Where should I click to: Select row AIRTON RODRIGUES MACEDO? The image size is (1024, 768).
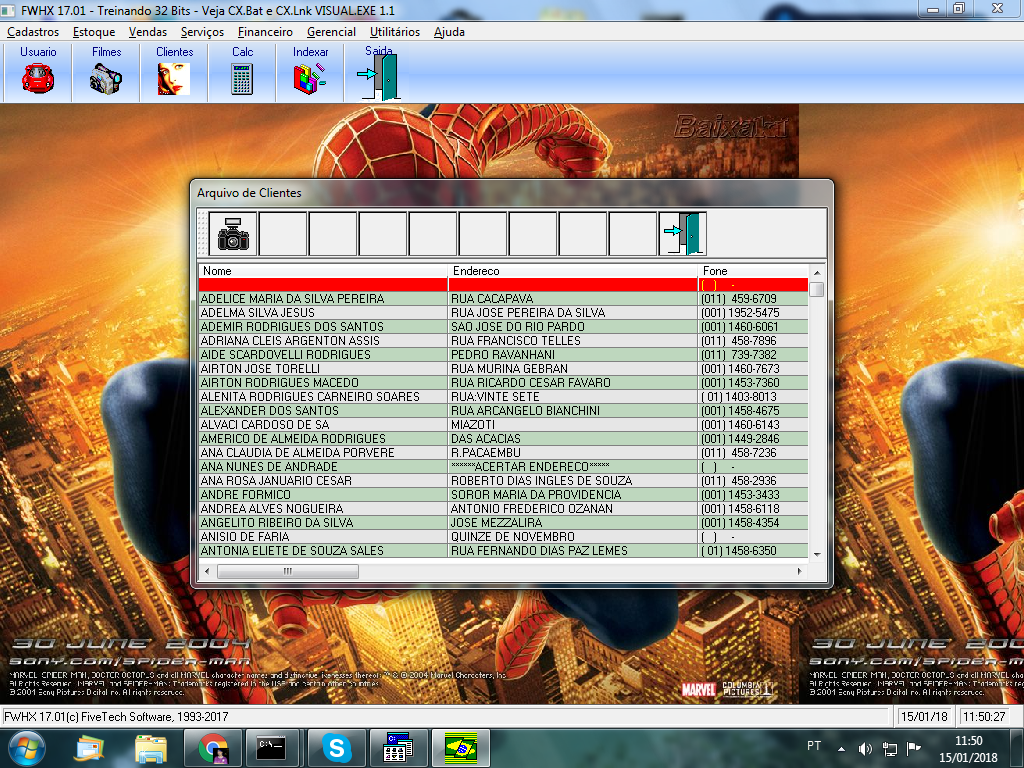click(x=503, y=383)
